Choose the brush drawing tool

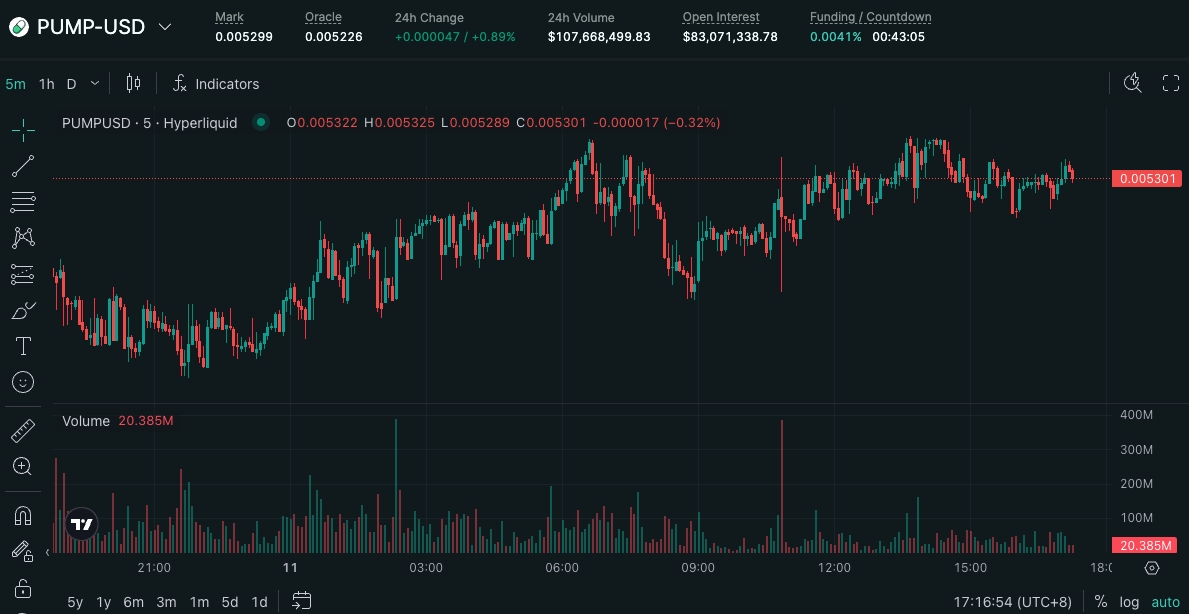click(23, 311)
